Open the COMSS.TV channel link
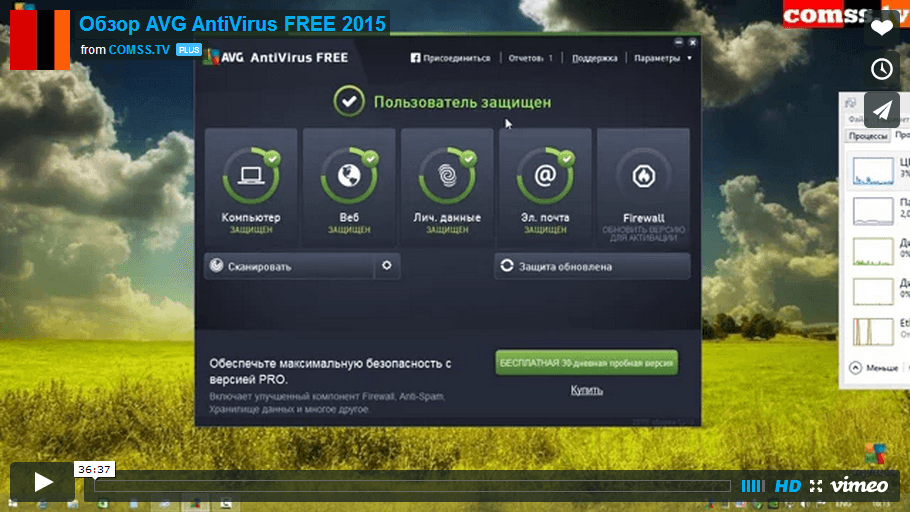 pyautogui.click(x=139, y=50)
